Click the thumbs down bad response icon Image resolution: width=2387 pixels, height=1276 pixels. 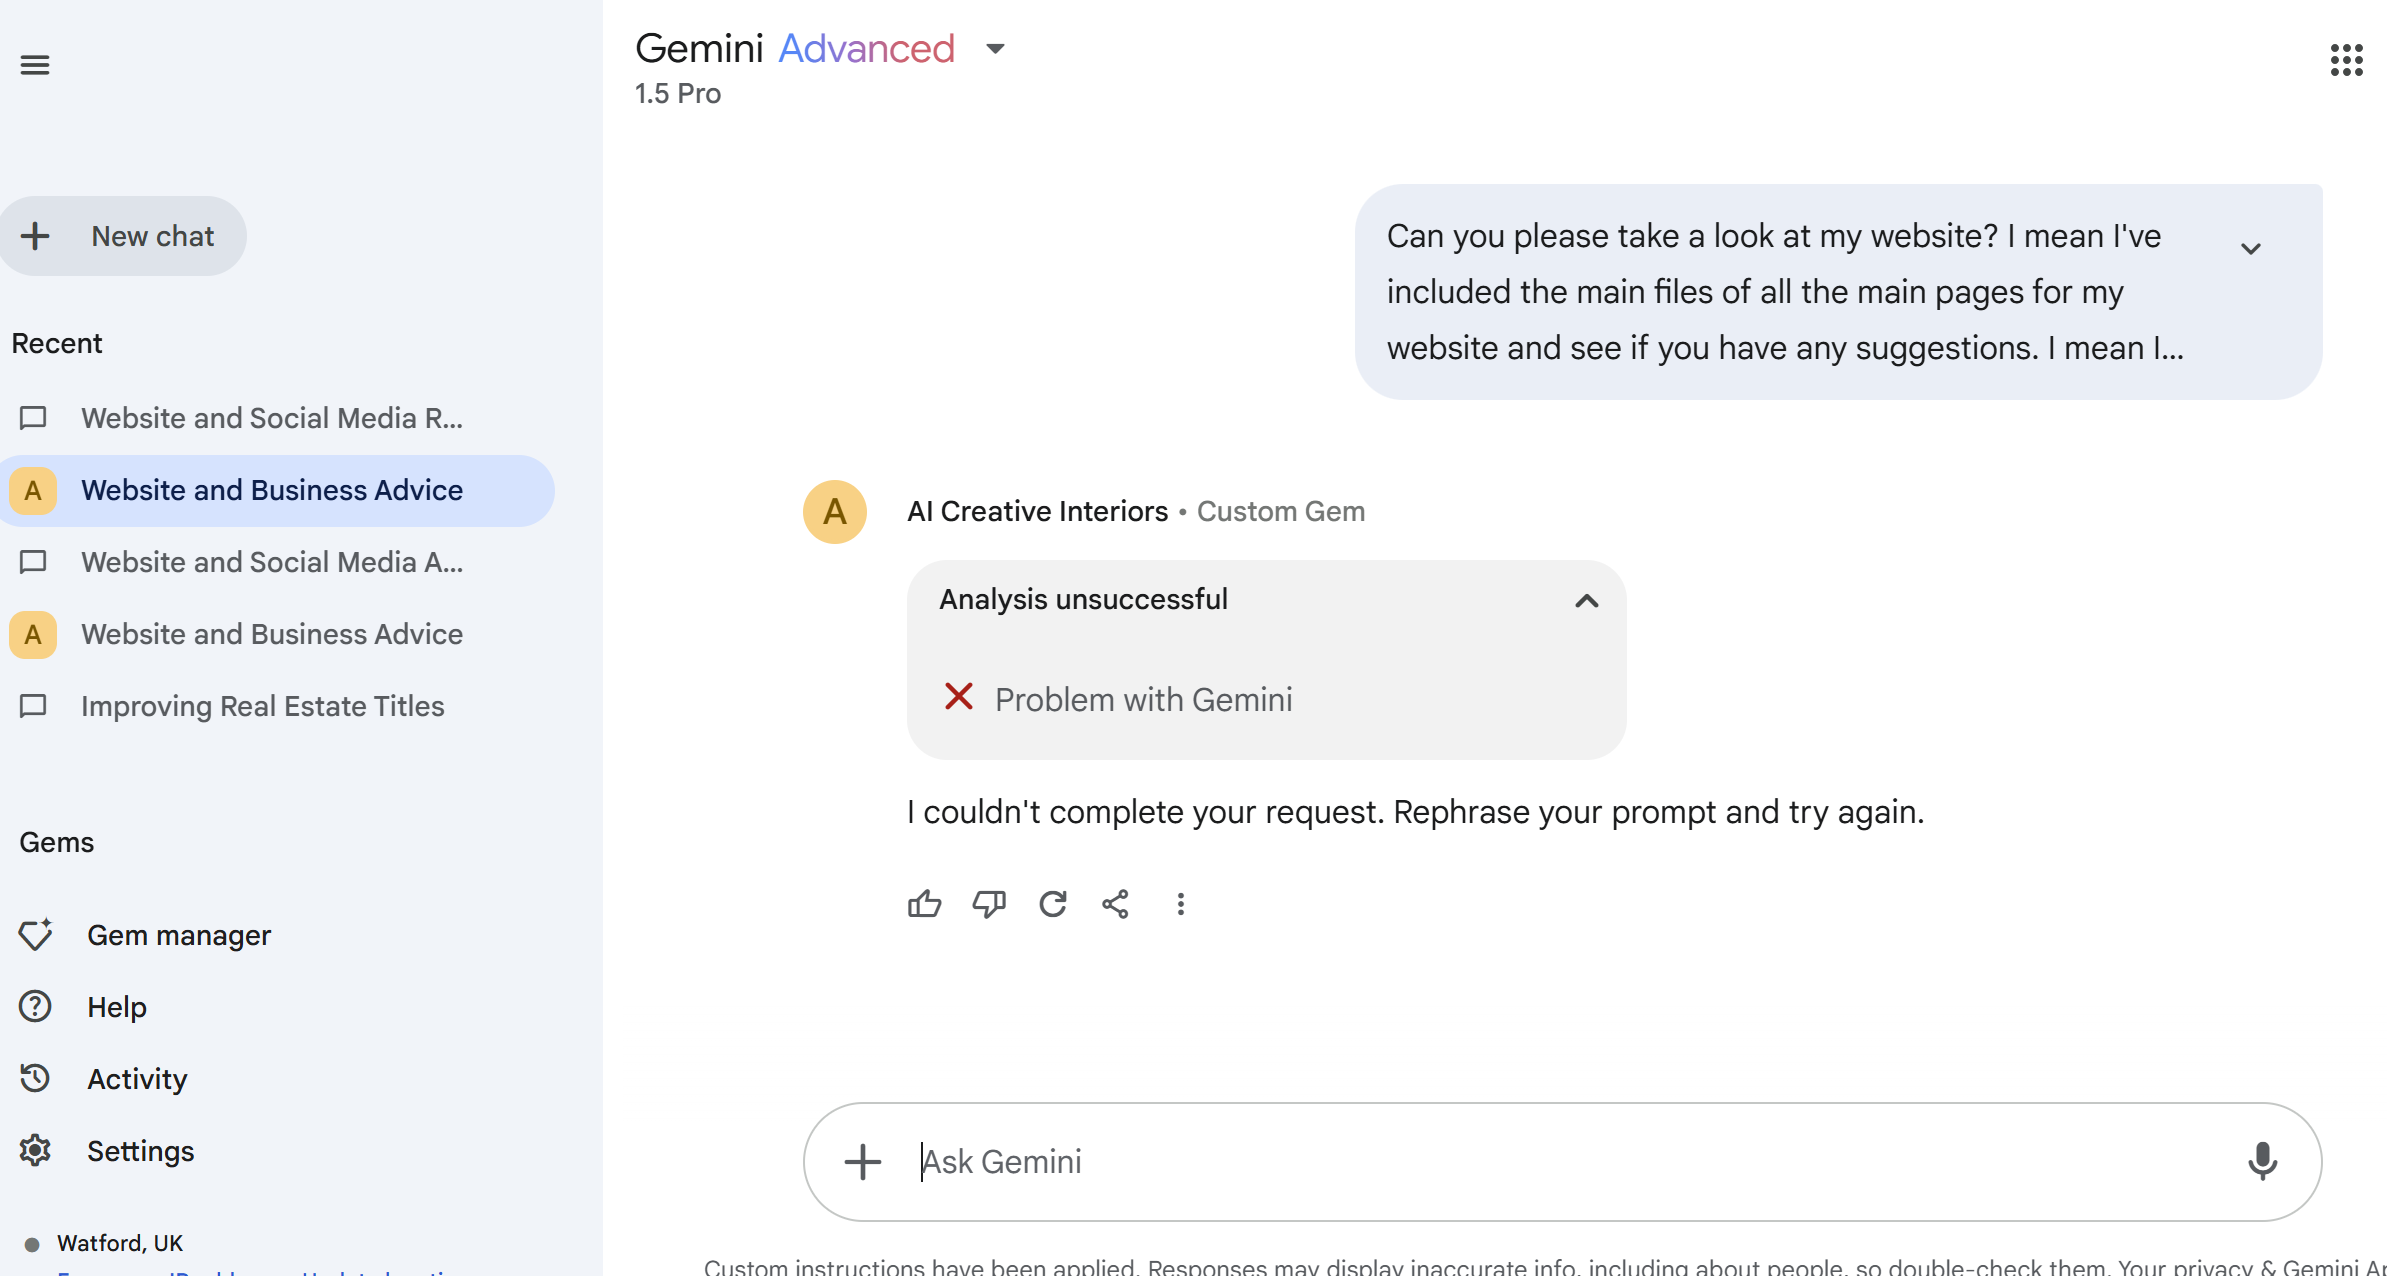(989, 904)
